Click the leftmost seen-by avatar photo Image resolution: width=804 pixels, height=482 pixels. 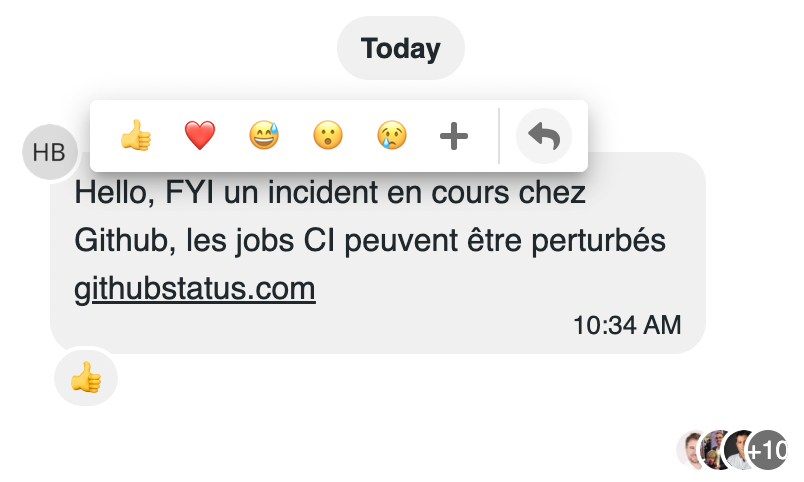[x=691, y=449]
